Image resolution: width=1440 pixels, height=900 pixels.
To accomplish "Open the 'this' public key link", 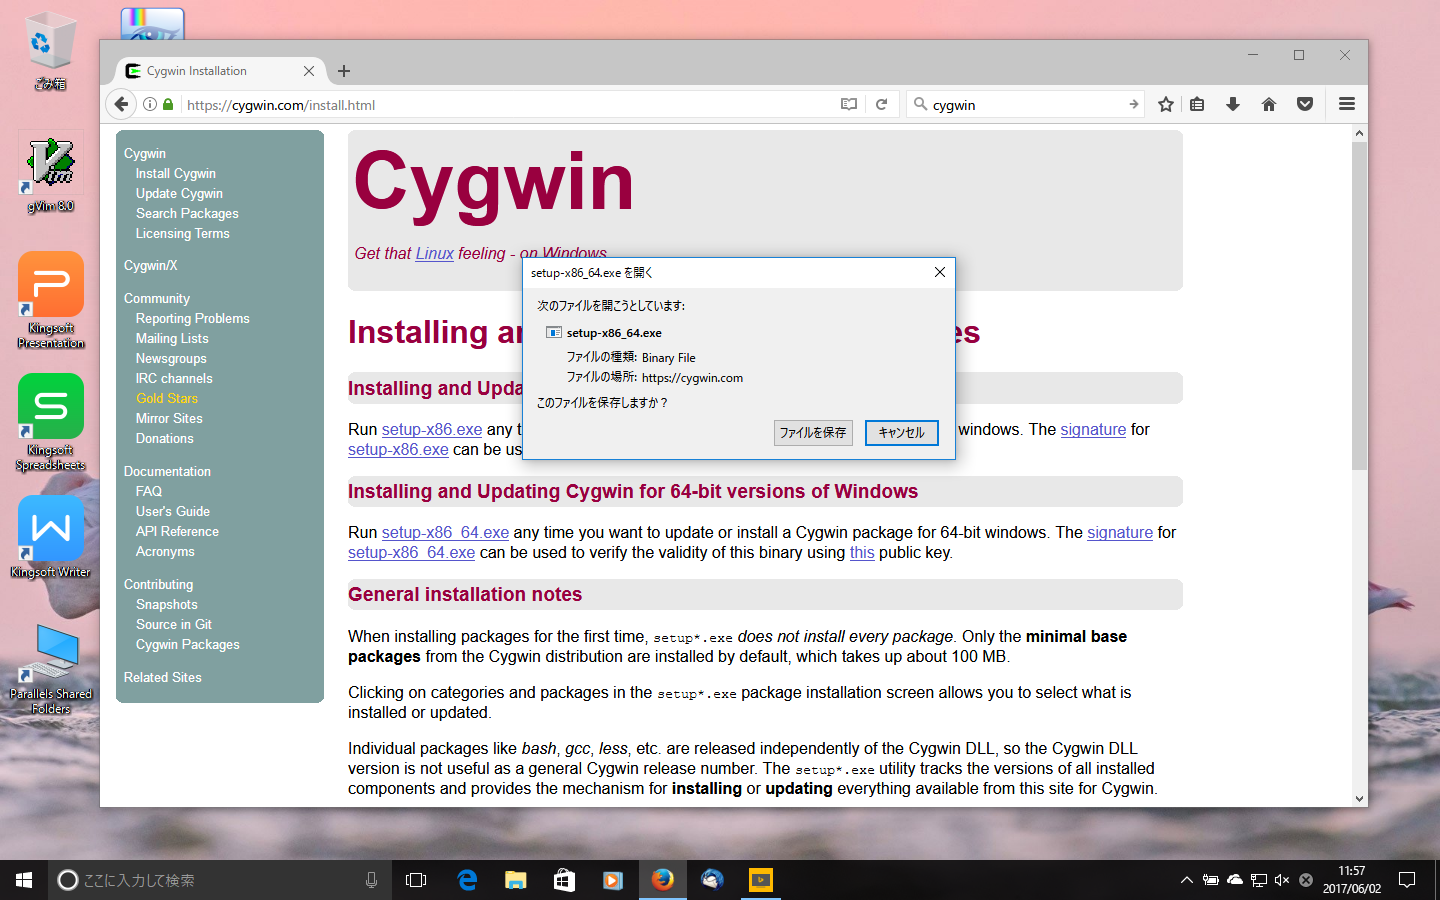I will tap(862, 553).
